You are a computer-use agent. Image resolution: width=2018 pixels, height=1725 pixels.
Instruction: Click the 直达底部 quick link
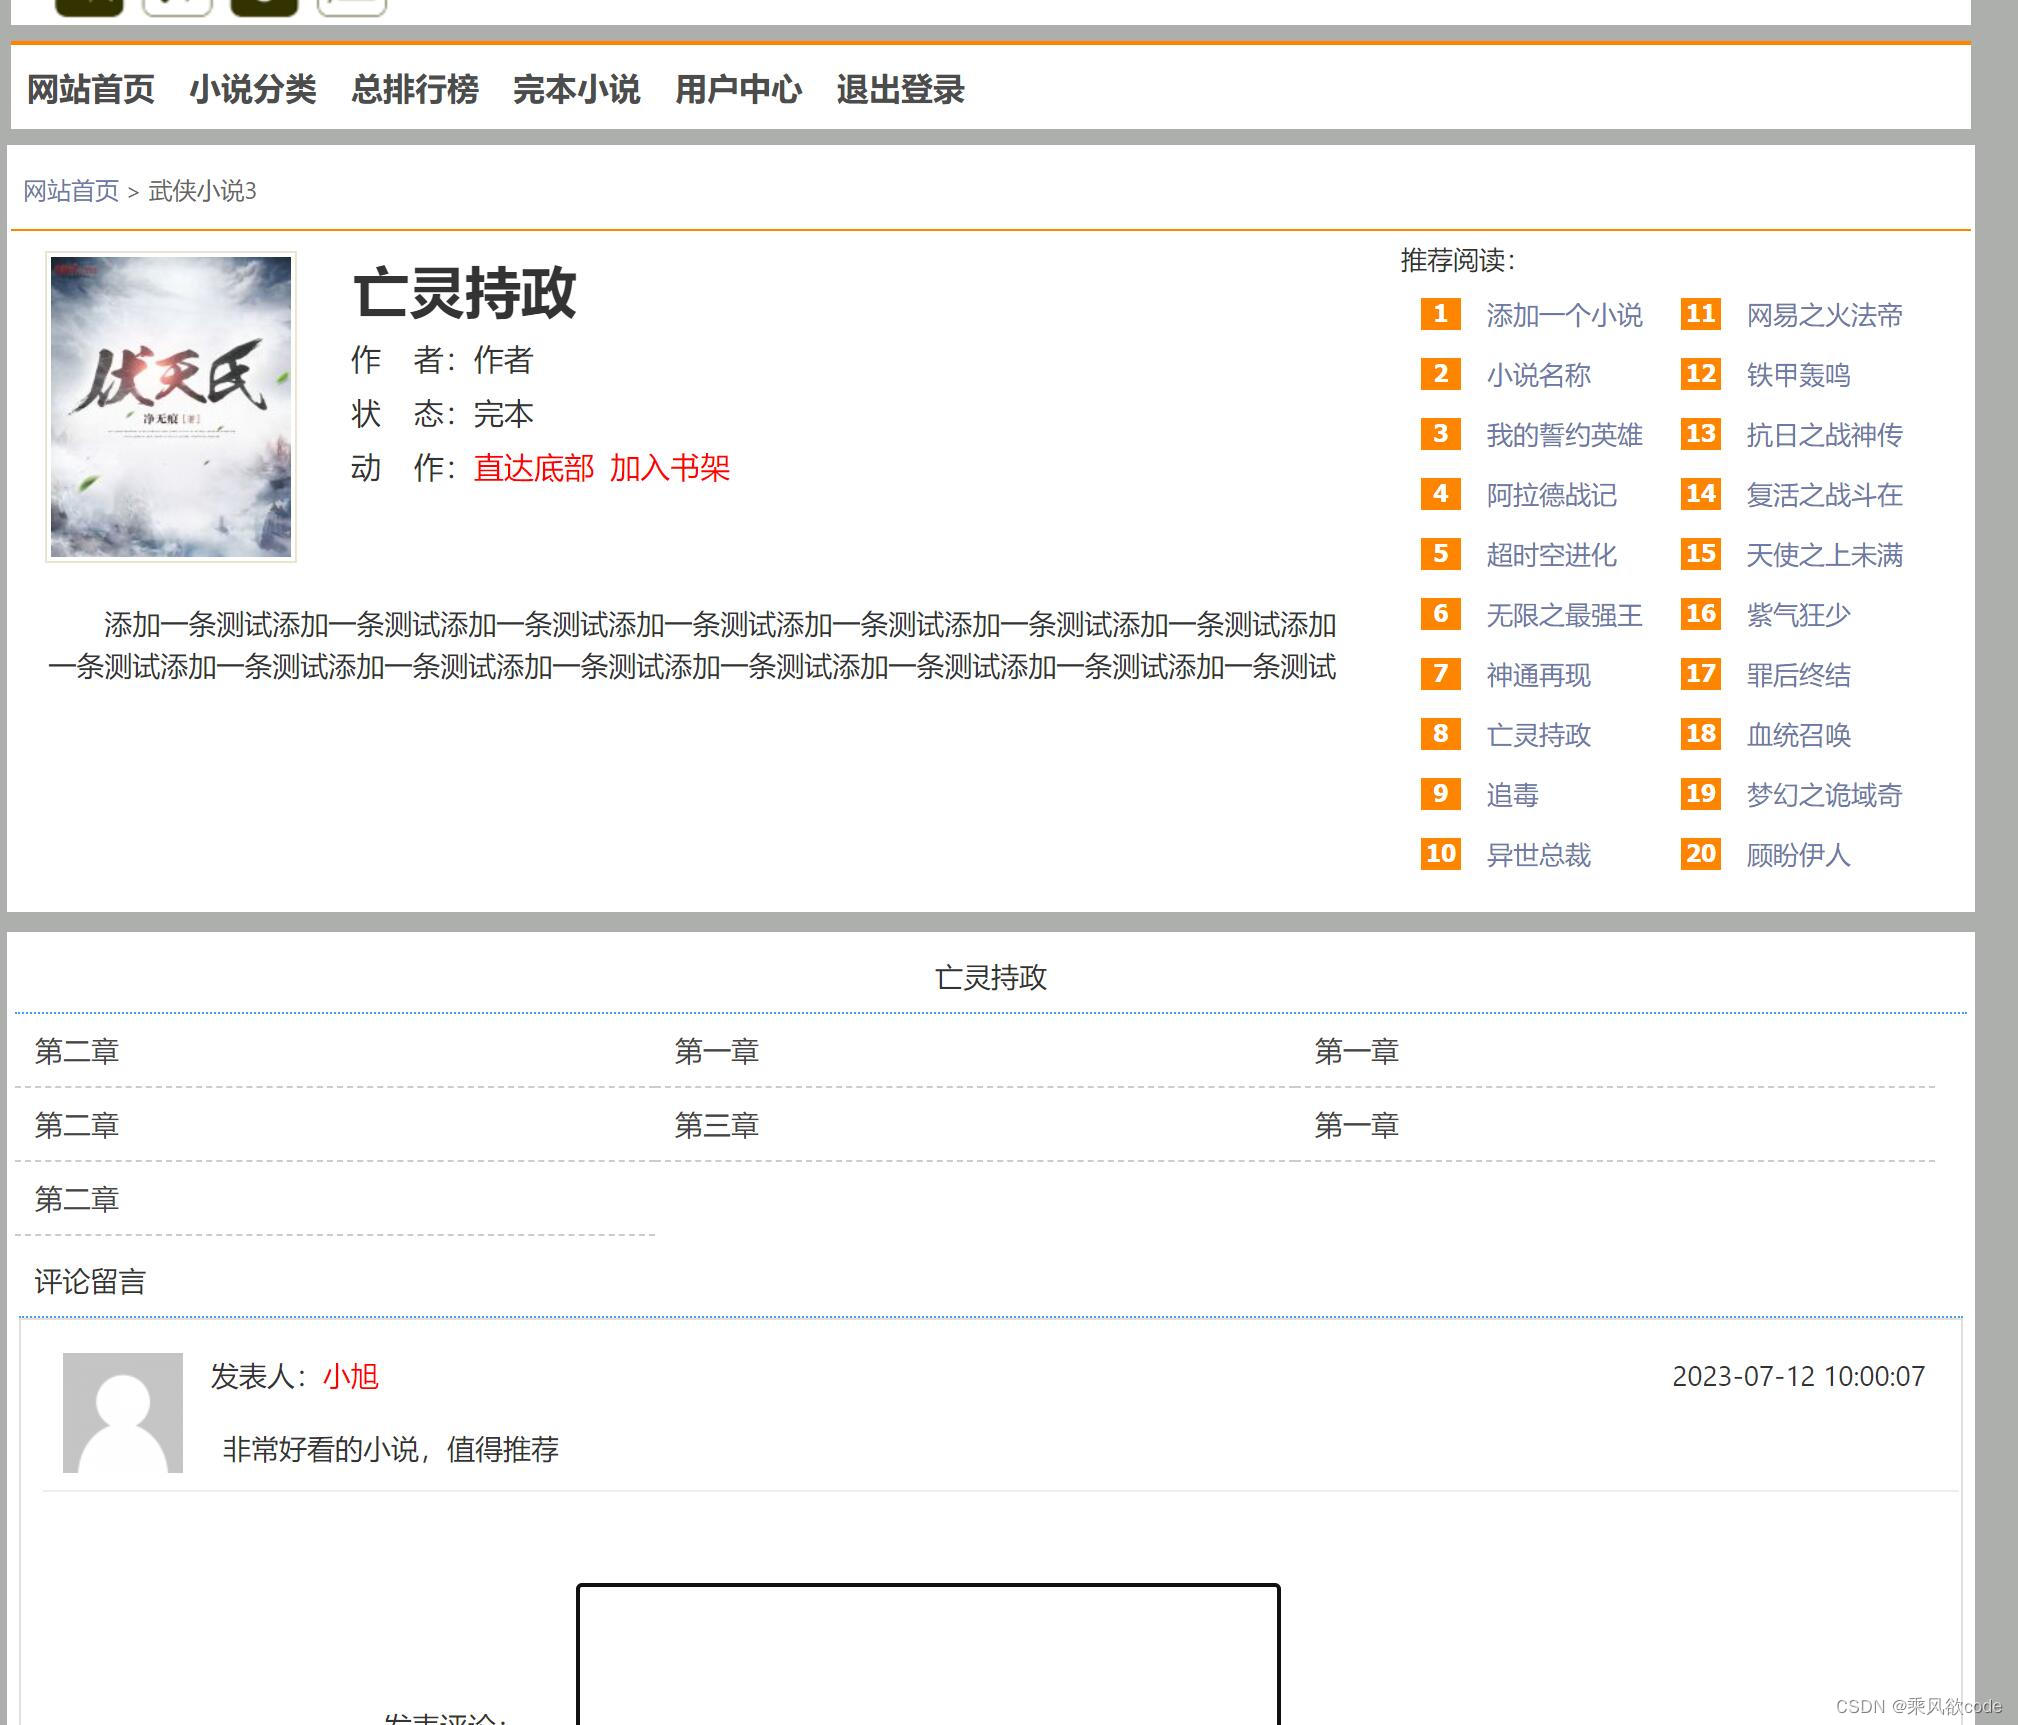click(x=532, y=468)
